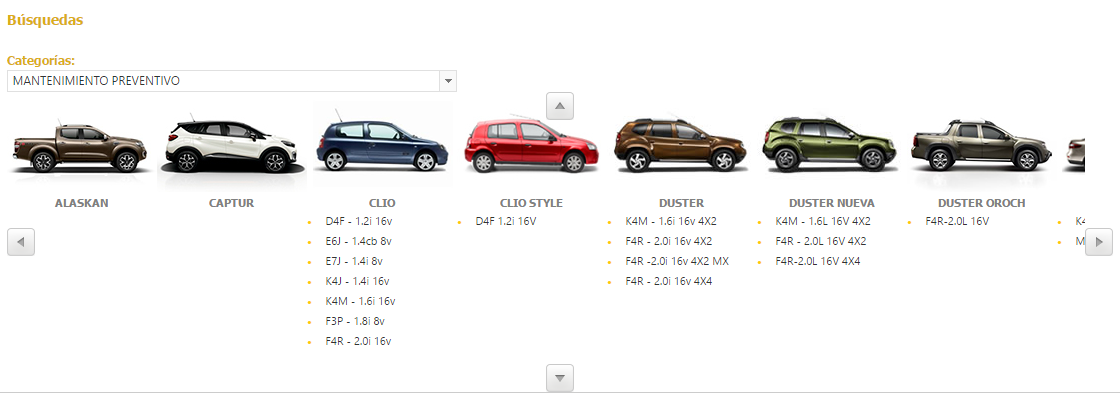Open the CAPTUR model label
The image size is (1120, 393).
point(231,203)
